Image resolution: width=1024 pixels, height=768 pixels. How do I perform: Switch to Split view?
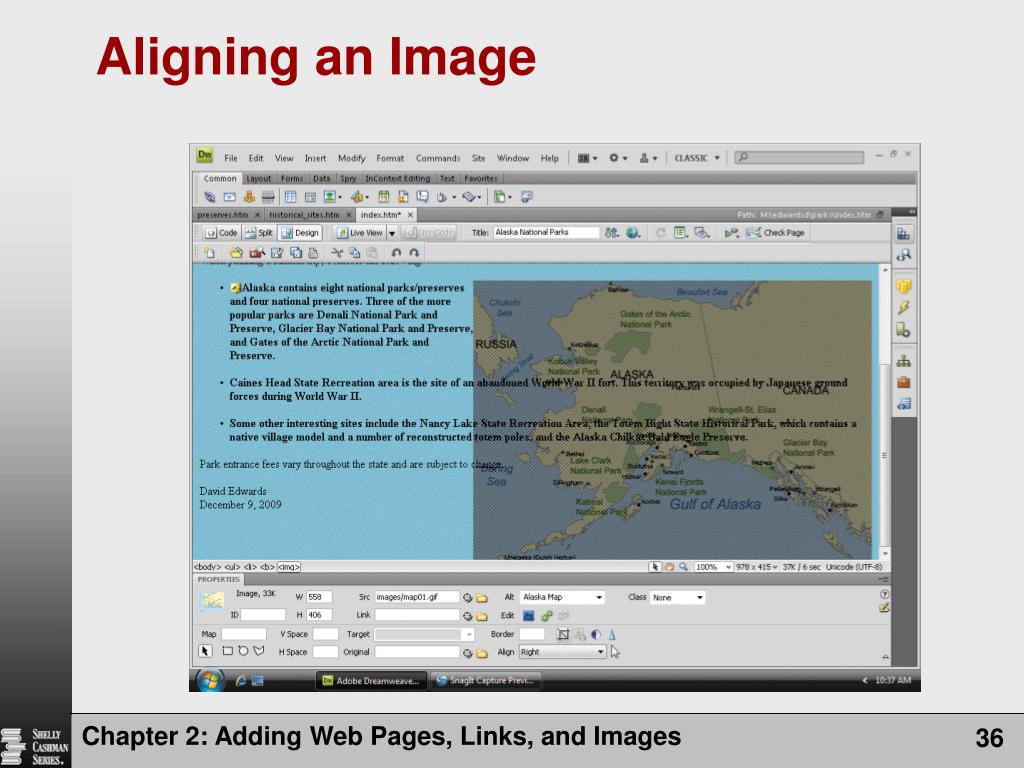(x=259, y=232)
